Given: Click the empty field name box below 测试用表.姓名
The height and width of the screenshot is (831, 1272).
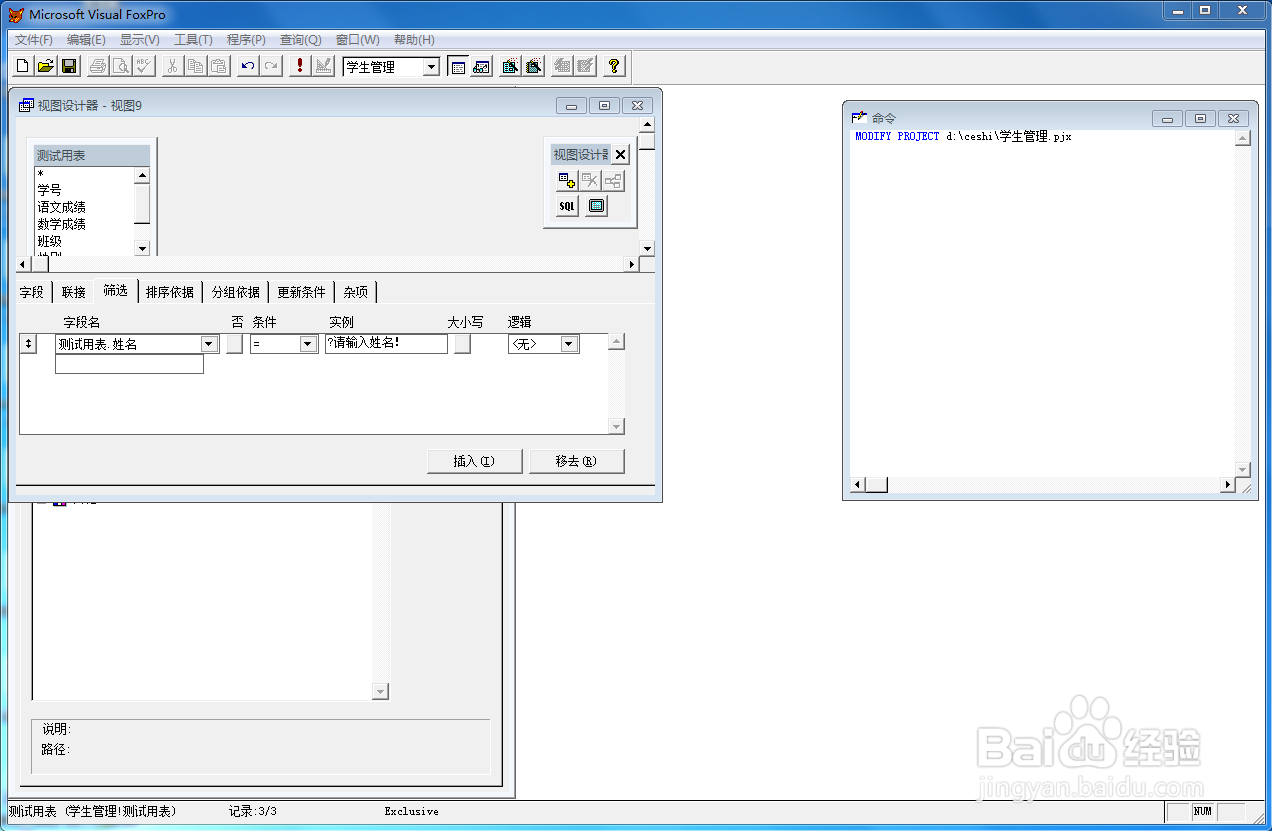Looking at the screenshot, I should pos(129,364).
